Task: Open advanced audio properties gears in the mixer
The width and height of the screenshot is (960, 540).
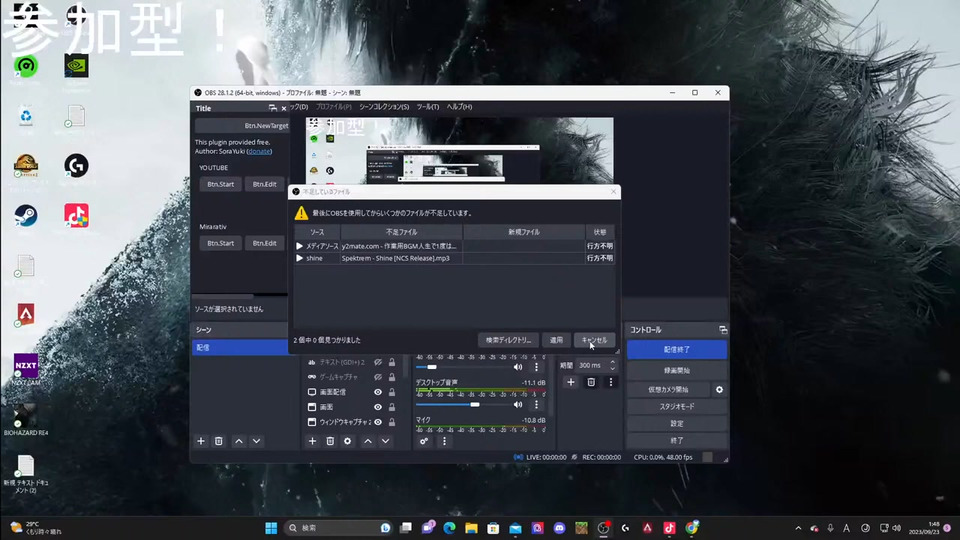Action: click(x=424, y=441)
